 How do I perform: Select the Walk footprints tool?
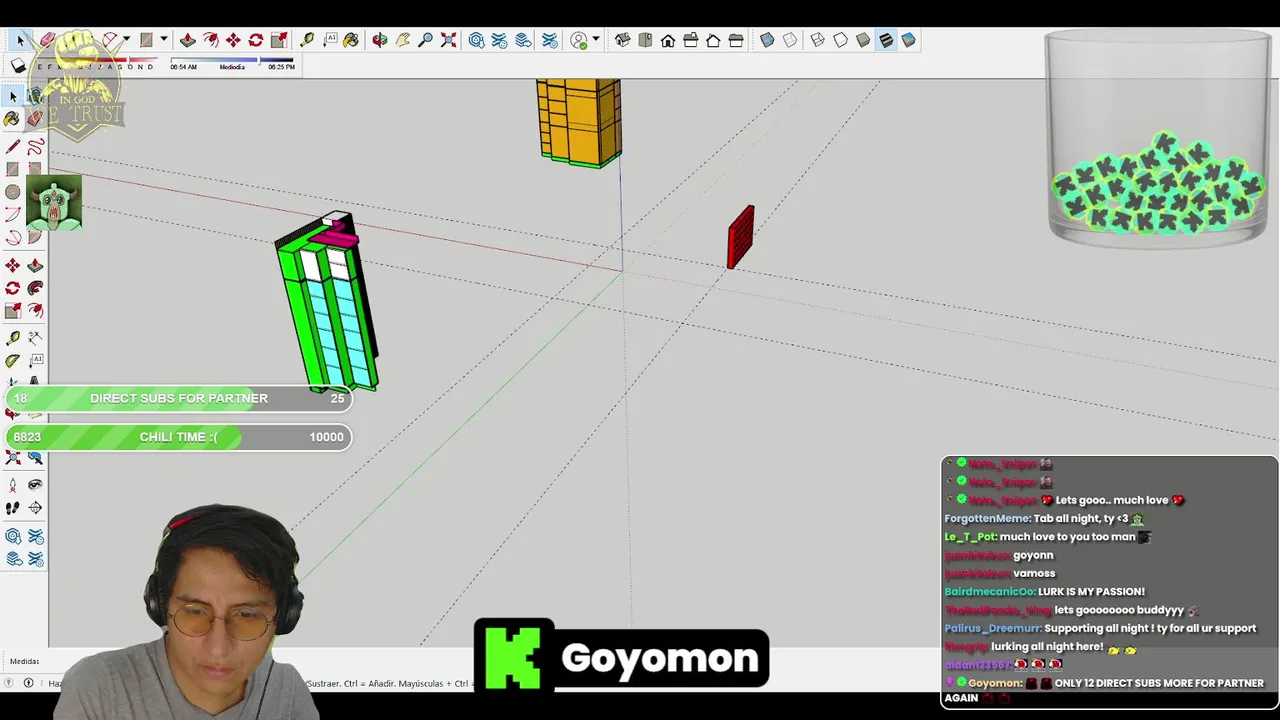click(x=13, y=509)
